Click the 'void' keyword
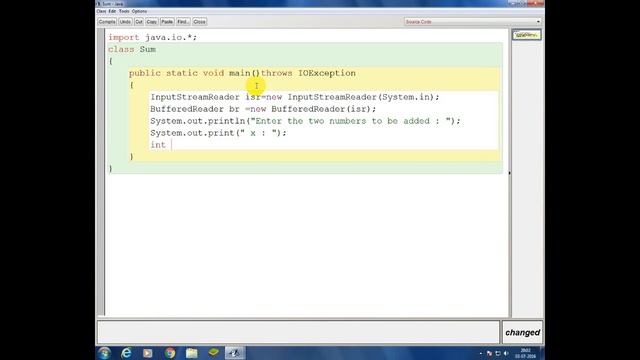This screenshot has width=640, height=360. click(x=213, y=73)
